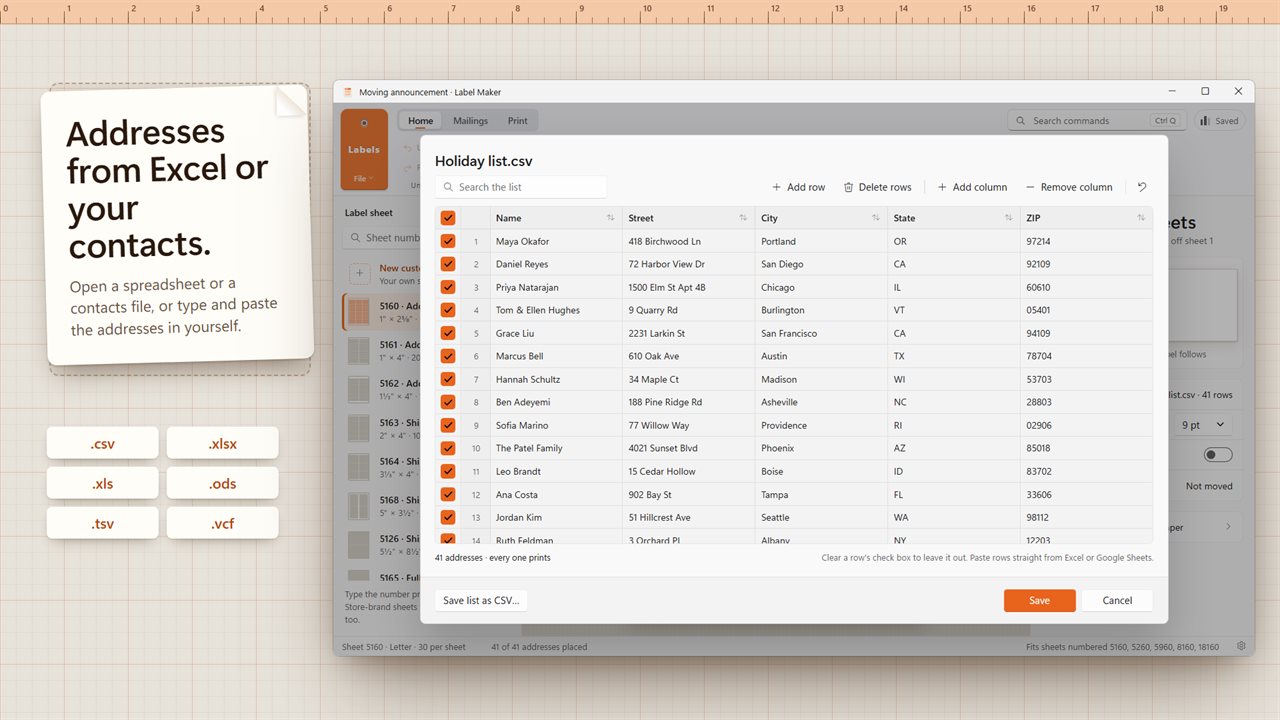This screenshot has height=720, width=1280.
Task: Select the 5163 sheet thumbnail in sidebar
Action: tap(358, 429)
